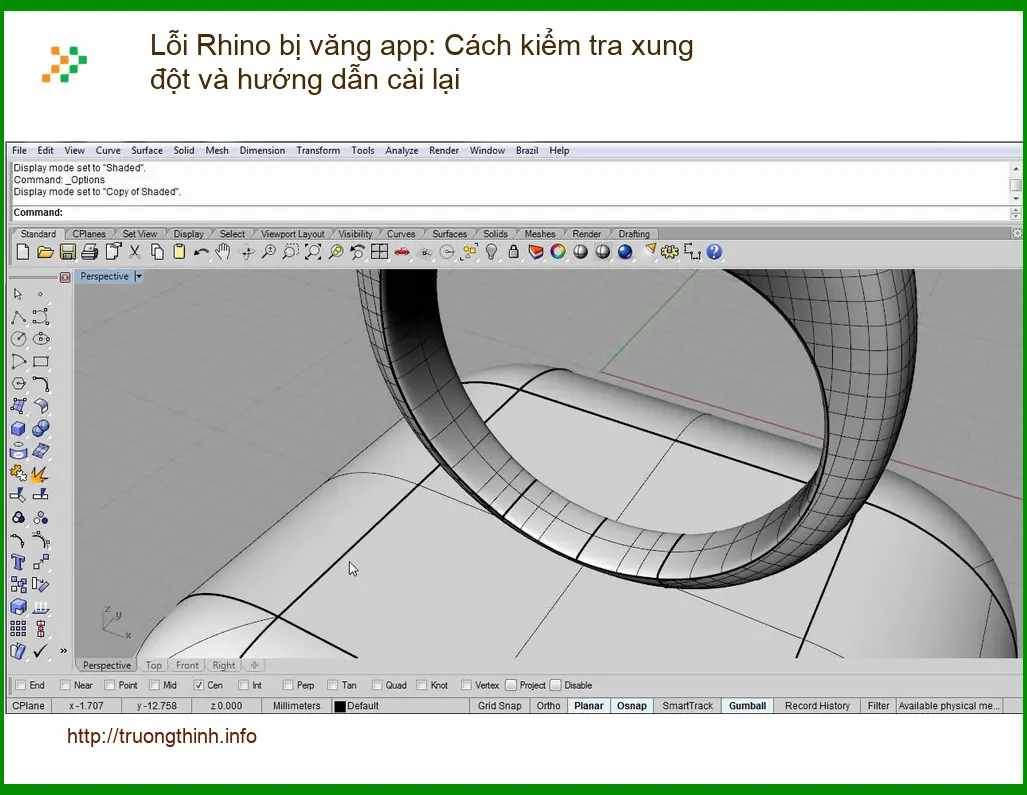Click the blue Help question mark icon
This screenshot has height=795, width=1027.
click(x=714, y=252)
